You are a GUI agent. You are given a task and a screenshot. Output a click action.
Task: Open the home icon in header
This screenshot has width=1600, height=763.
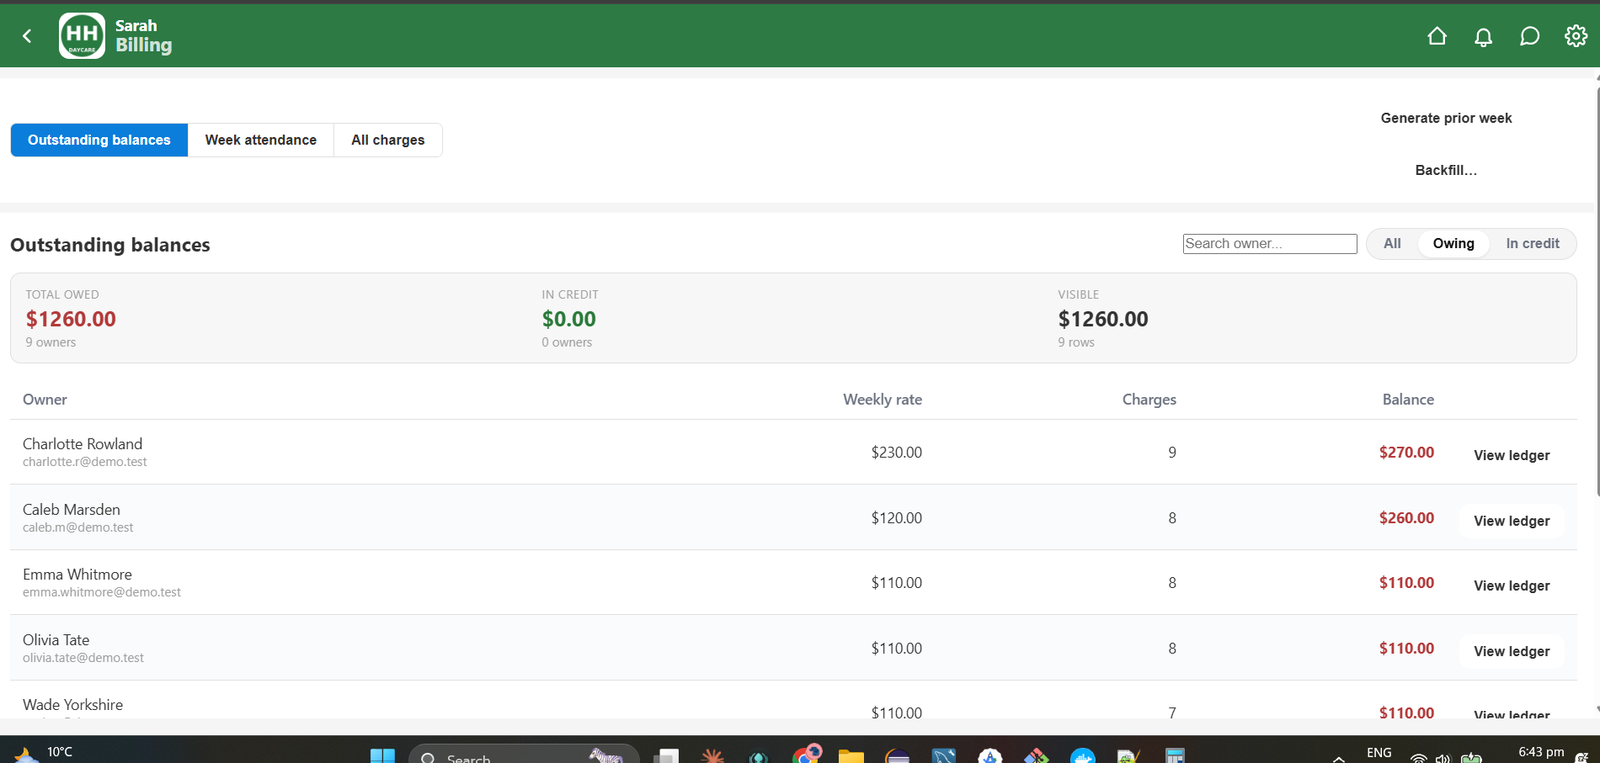[1437, 36]
